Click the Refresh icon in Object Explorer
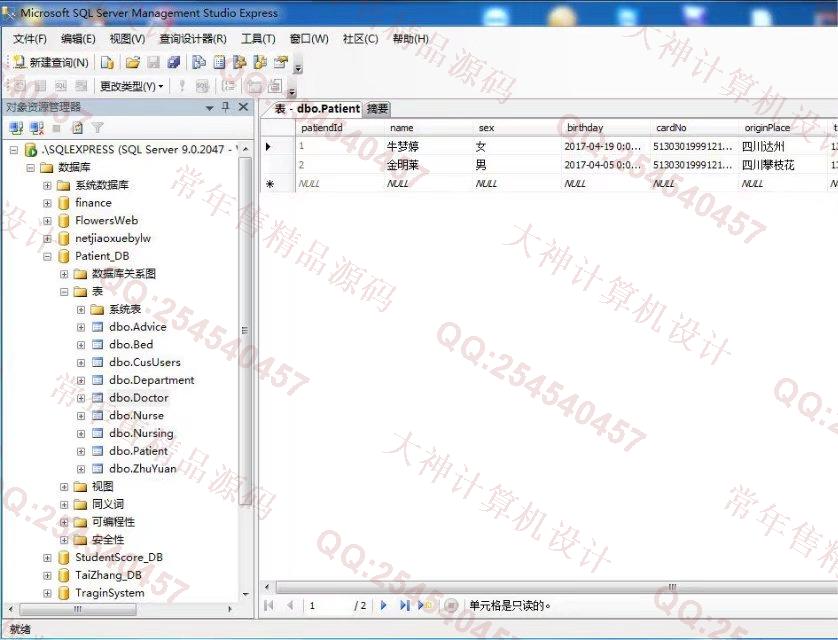838x640 pixels. (x=77, y=128)
